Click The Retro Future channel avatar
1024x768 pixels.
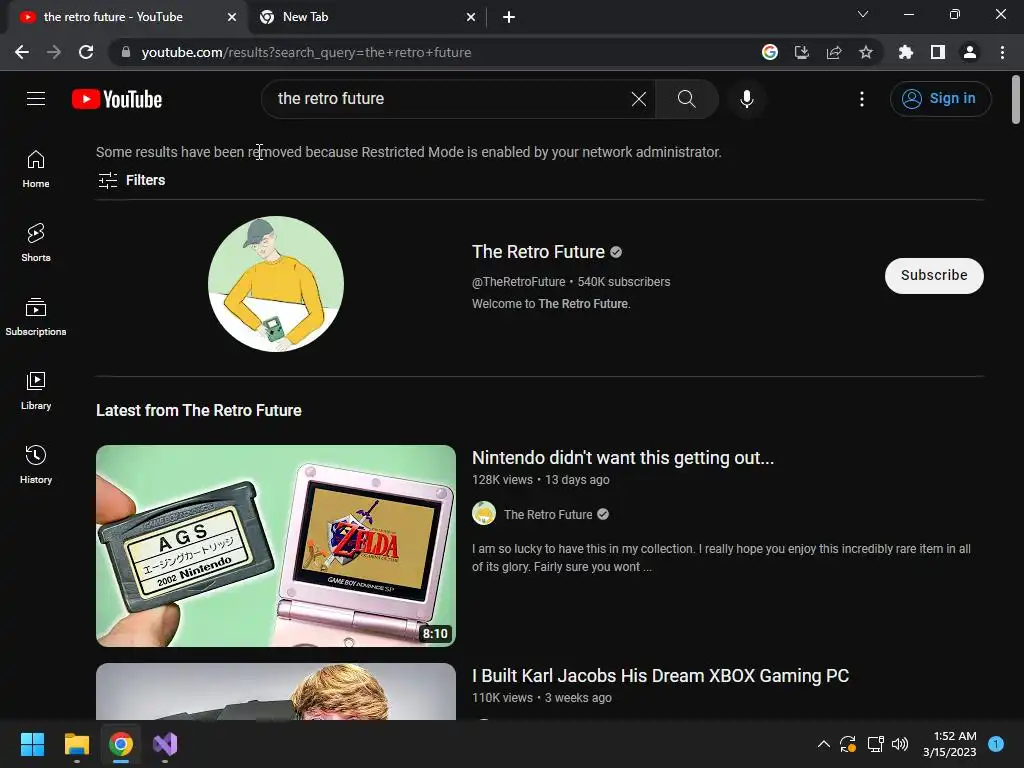[276, 284]
